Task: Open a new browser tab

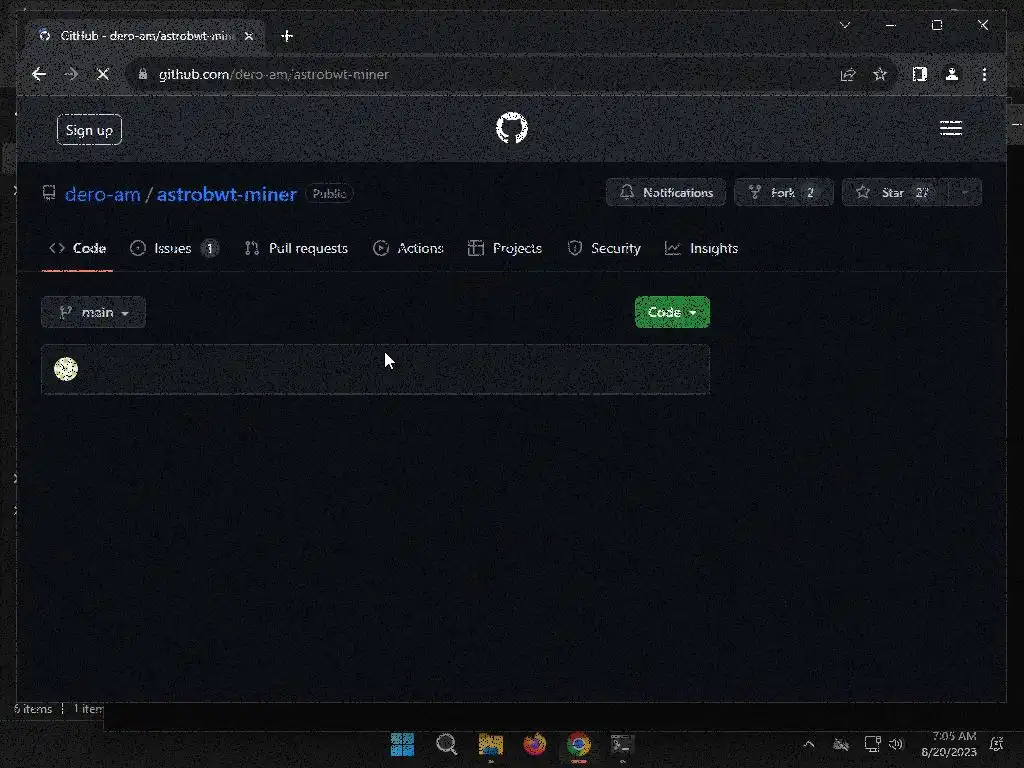Action: click(x=287, y=36)
